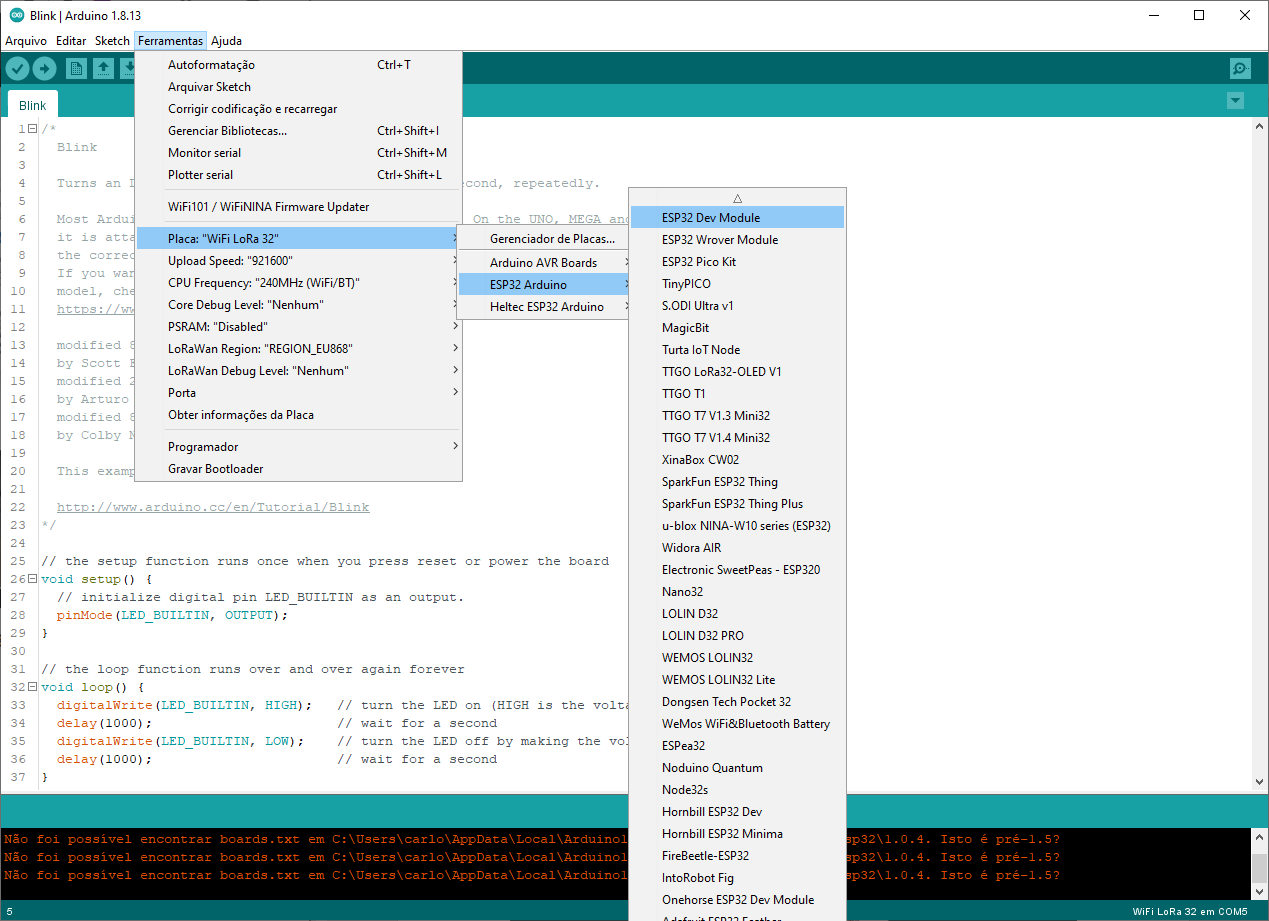1269x921 pixels.
Task: Choose Gravar Bootloader
Action: (x=298, y=469)
